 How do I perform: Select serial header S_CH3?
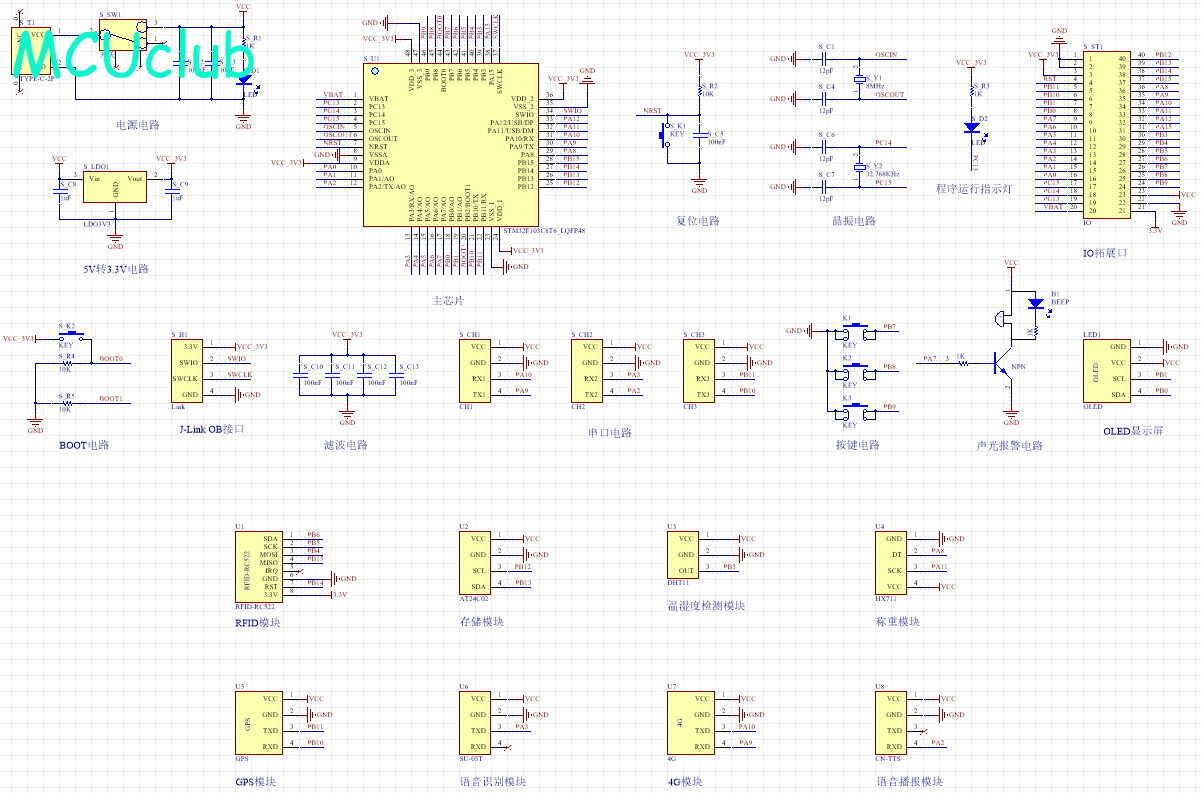coord(701,371)
